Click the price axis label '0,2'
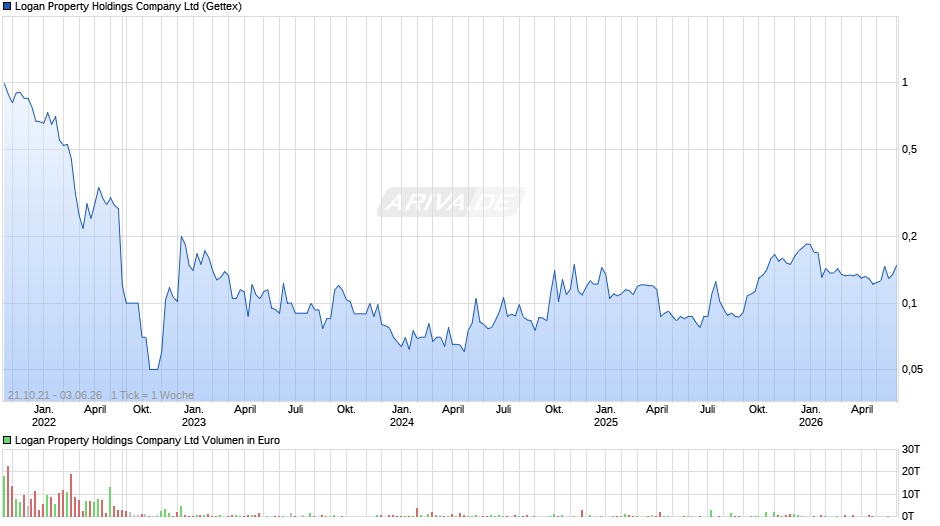 pyautogui.click(x=909, y=236)
